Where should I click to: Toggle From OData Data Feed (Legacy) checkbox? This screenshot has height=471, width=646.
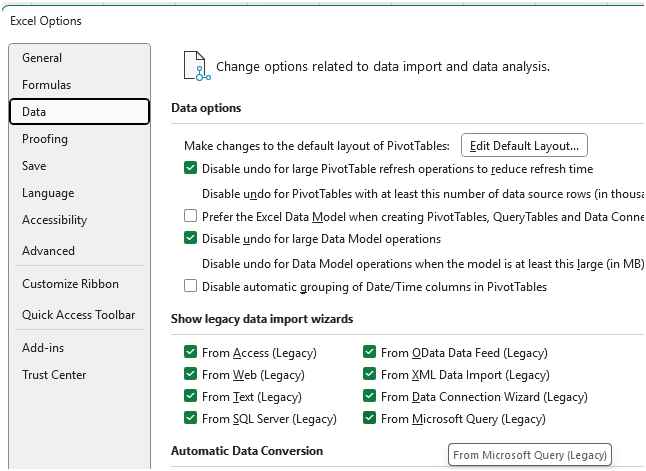pyautogui.click(x=370, y=352)
